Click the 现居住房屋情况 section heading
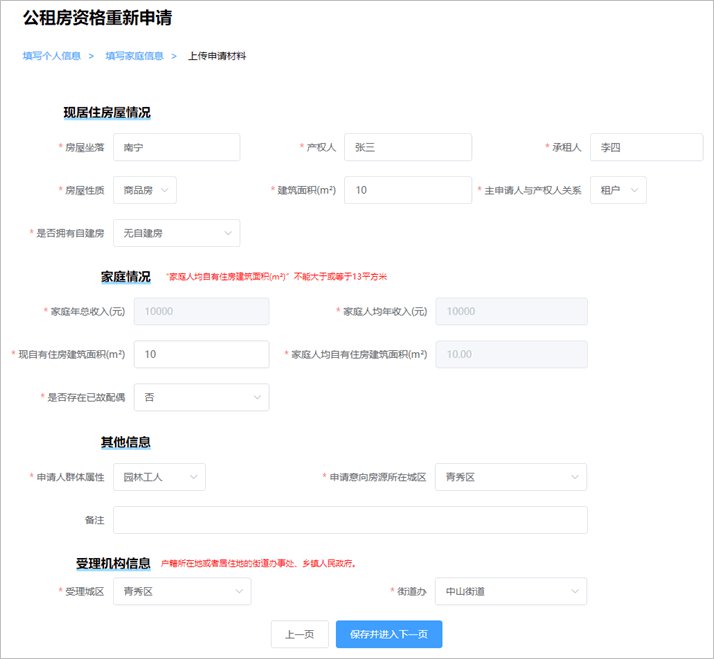The image size is (714, 659). pyautogui.click(x=107, y=112)
